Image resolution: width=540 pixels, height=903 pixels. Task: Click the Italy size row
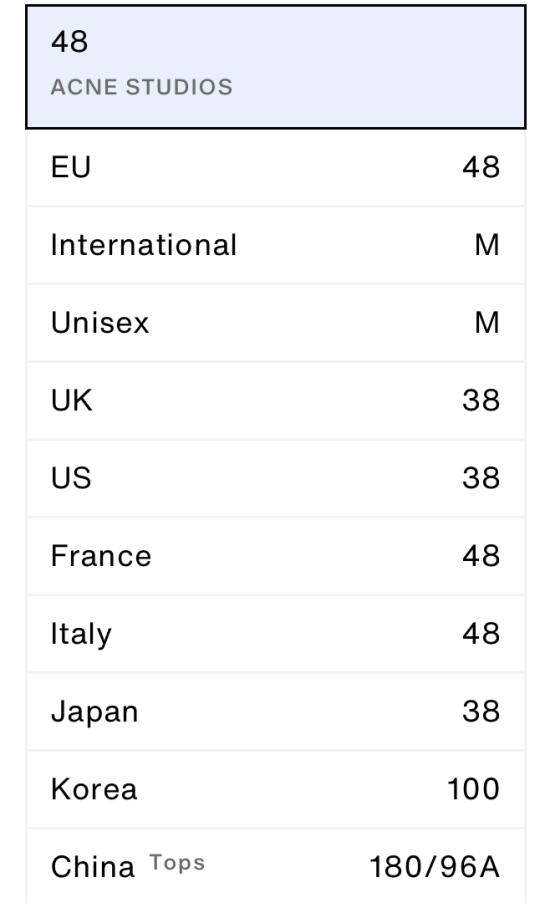click(275, 633)
